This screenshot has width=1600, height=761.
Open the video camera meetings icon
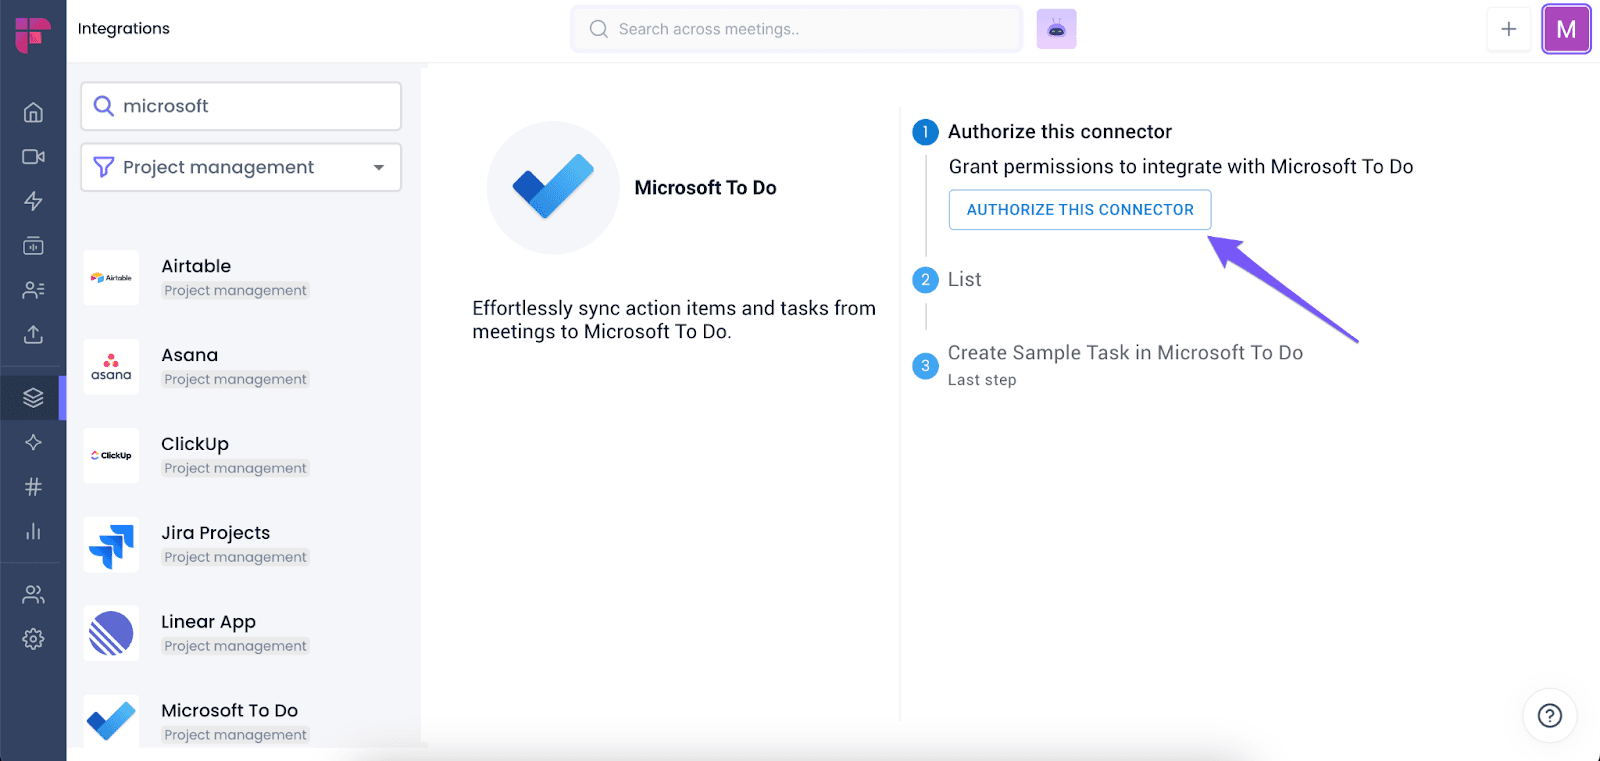(x=33, y=157)
